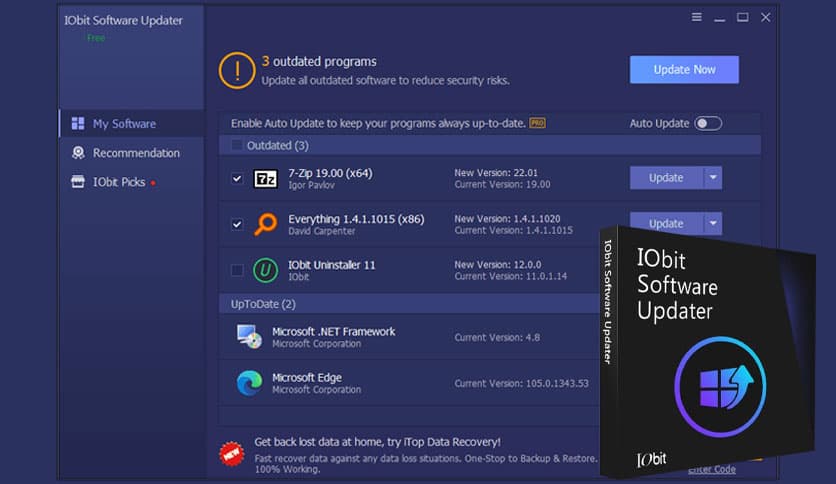Image resolution: width=836 pixels, height=484 pixels.
Task: Open the dropdown arrow beside Everything Update
Action: tap(713, 223)
